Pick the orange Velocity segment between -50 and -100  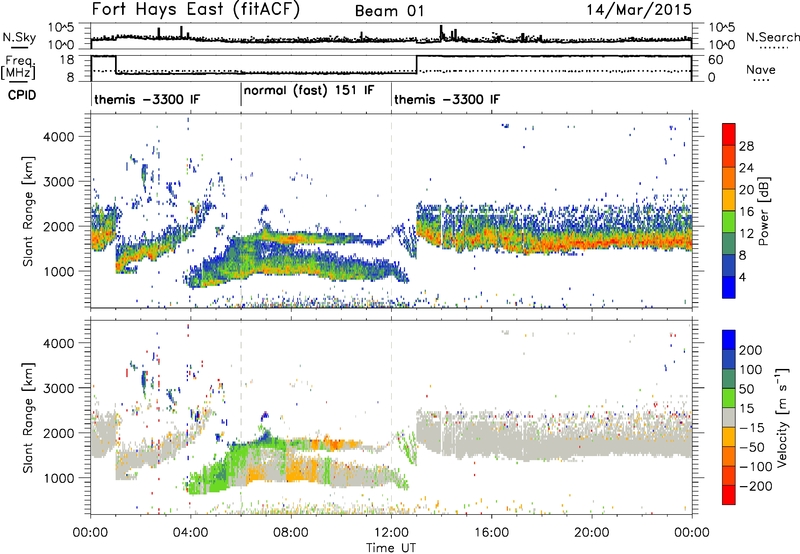point(729,457)
